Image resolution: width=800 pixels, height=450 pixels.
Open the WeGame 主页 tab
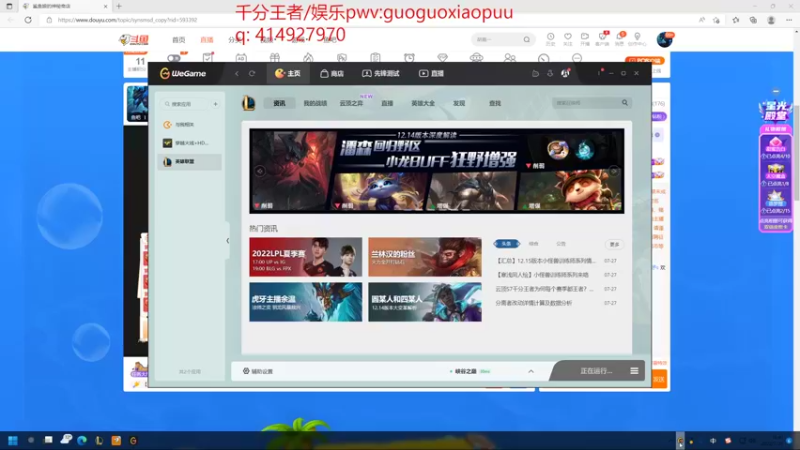tap(288, 73)
